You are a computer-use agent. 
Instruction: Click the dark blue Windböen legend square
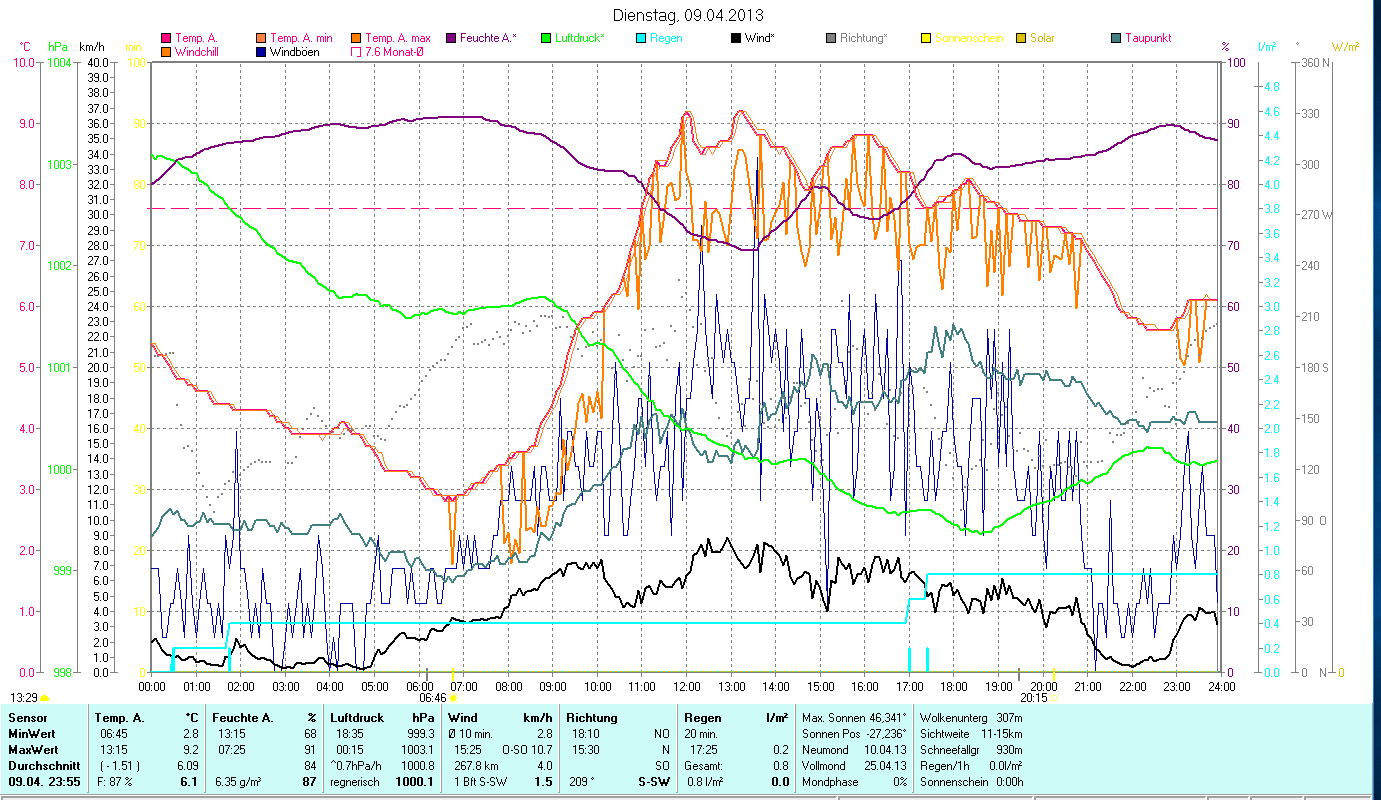[x=260, y=52]
